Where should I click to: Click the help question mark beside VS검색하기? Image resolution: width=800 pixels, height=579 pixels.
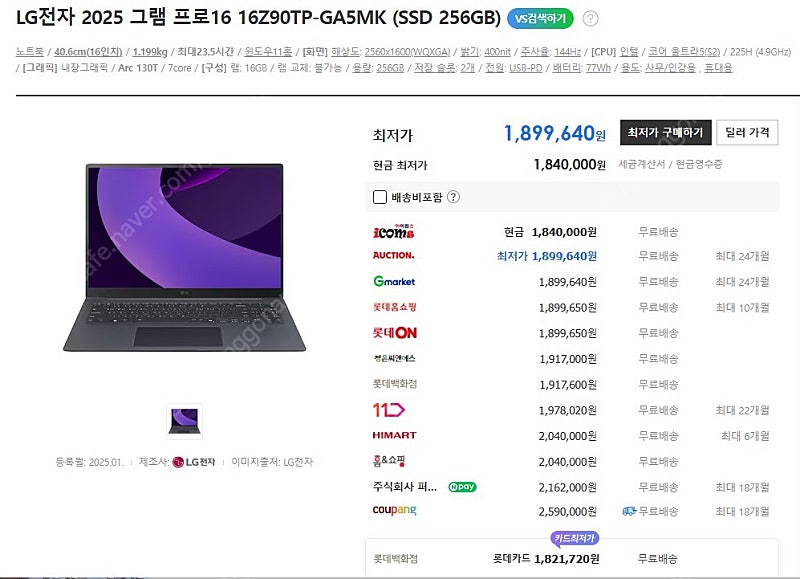tap(590, 19)
